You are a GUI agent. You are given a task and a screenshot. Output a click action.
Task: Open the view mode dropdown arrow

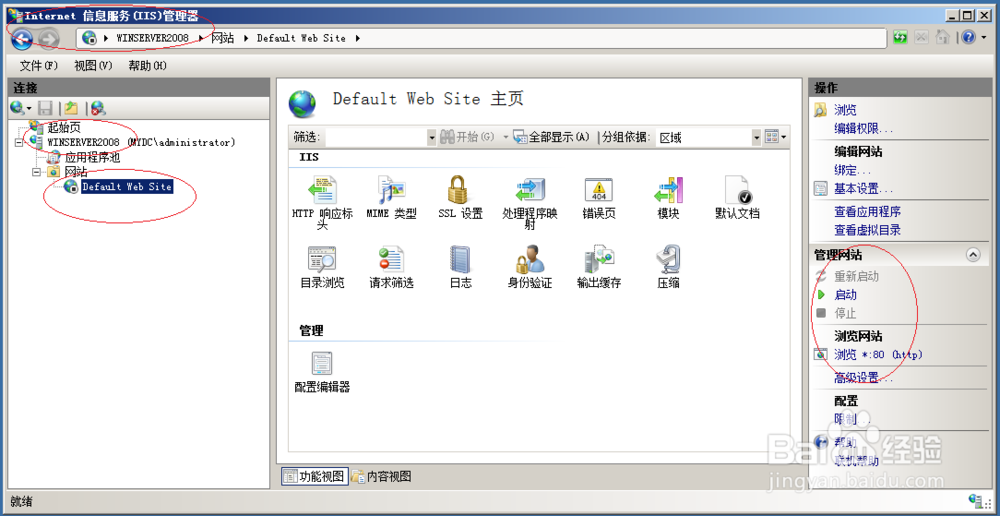click(784, 137)
